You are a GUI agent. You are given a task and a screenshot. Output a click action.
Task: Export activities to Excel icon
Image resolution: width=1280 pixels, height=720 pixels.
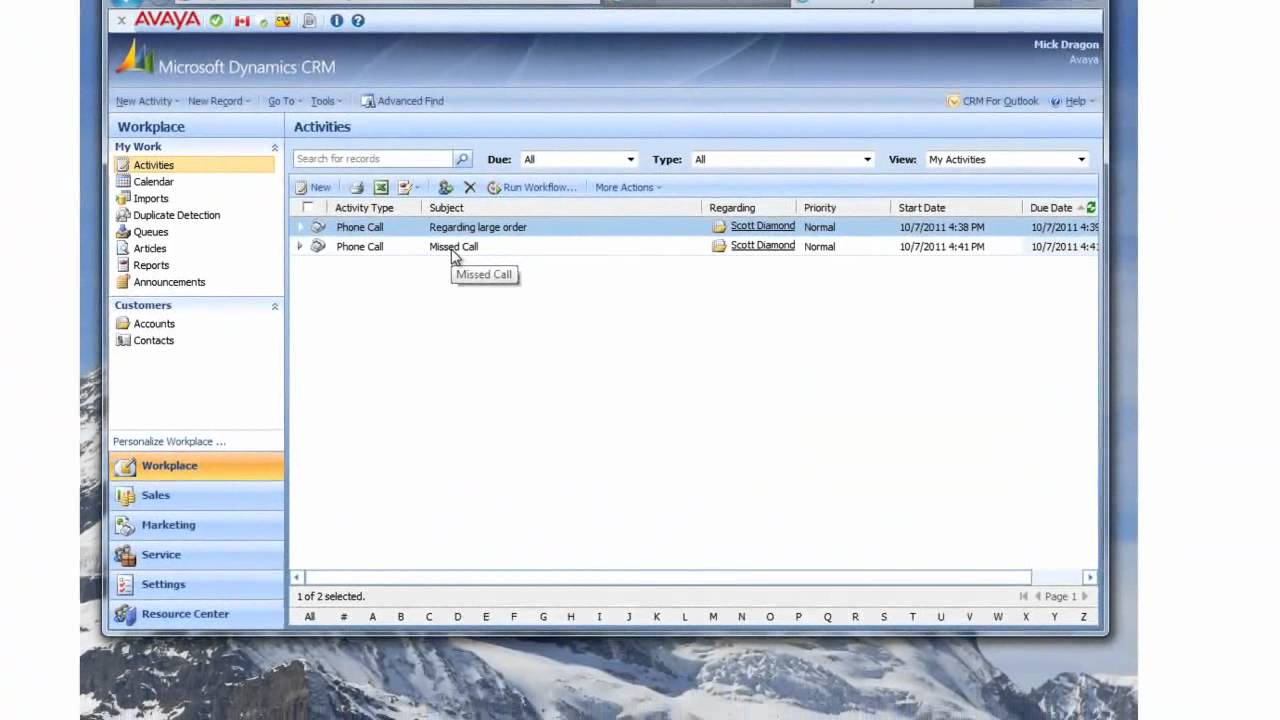380,187
